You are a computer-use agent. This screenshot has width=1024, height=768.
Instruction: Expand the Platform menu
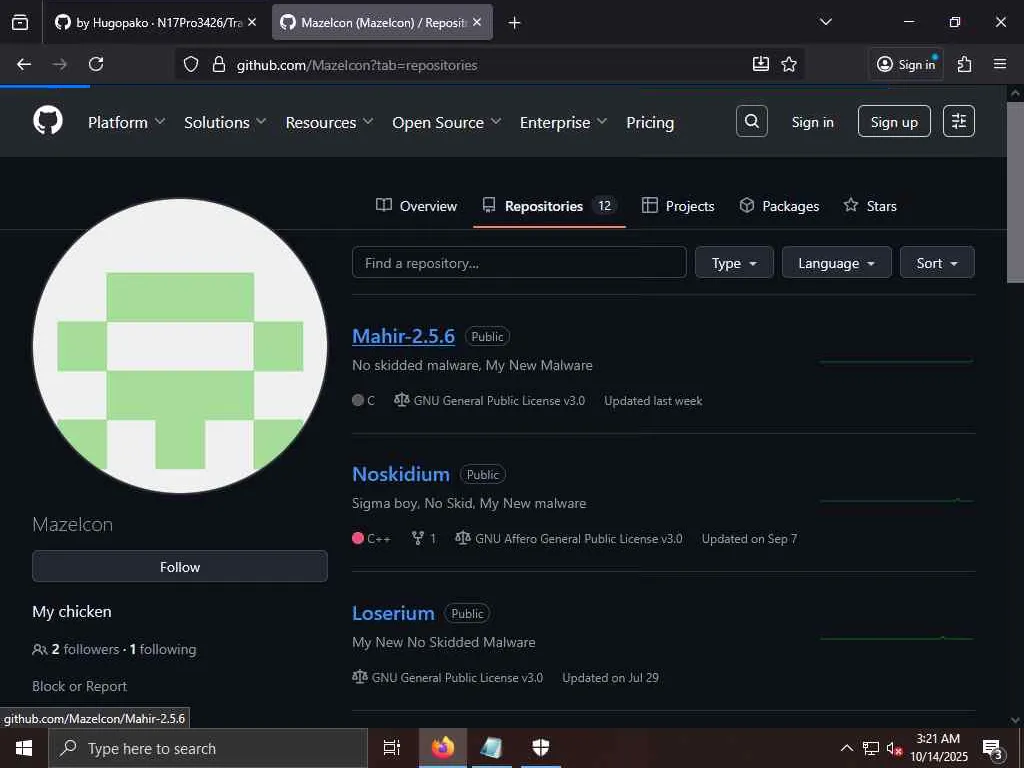pos(127,122)
